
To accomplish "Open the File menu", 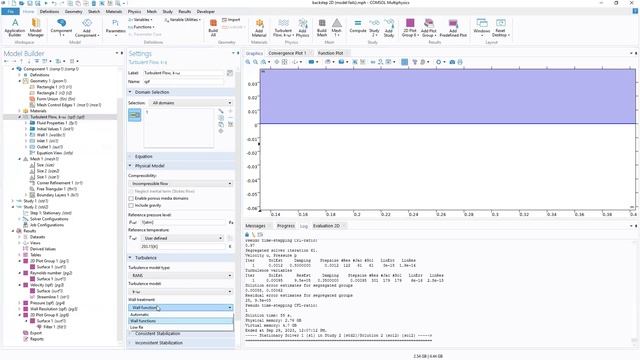I will tap(11, 11).
